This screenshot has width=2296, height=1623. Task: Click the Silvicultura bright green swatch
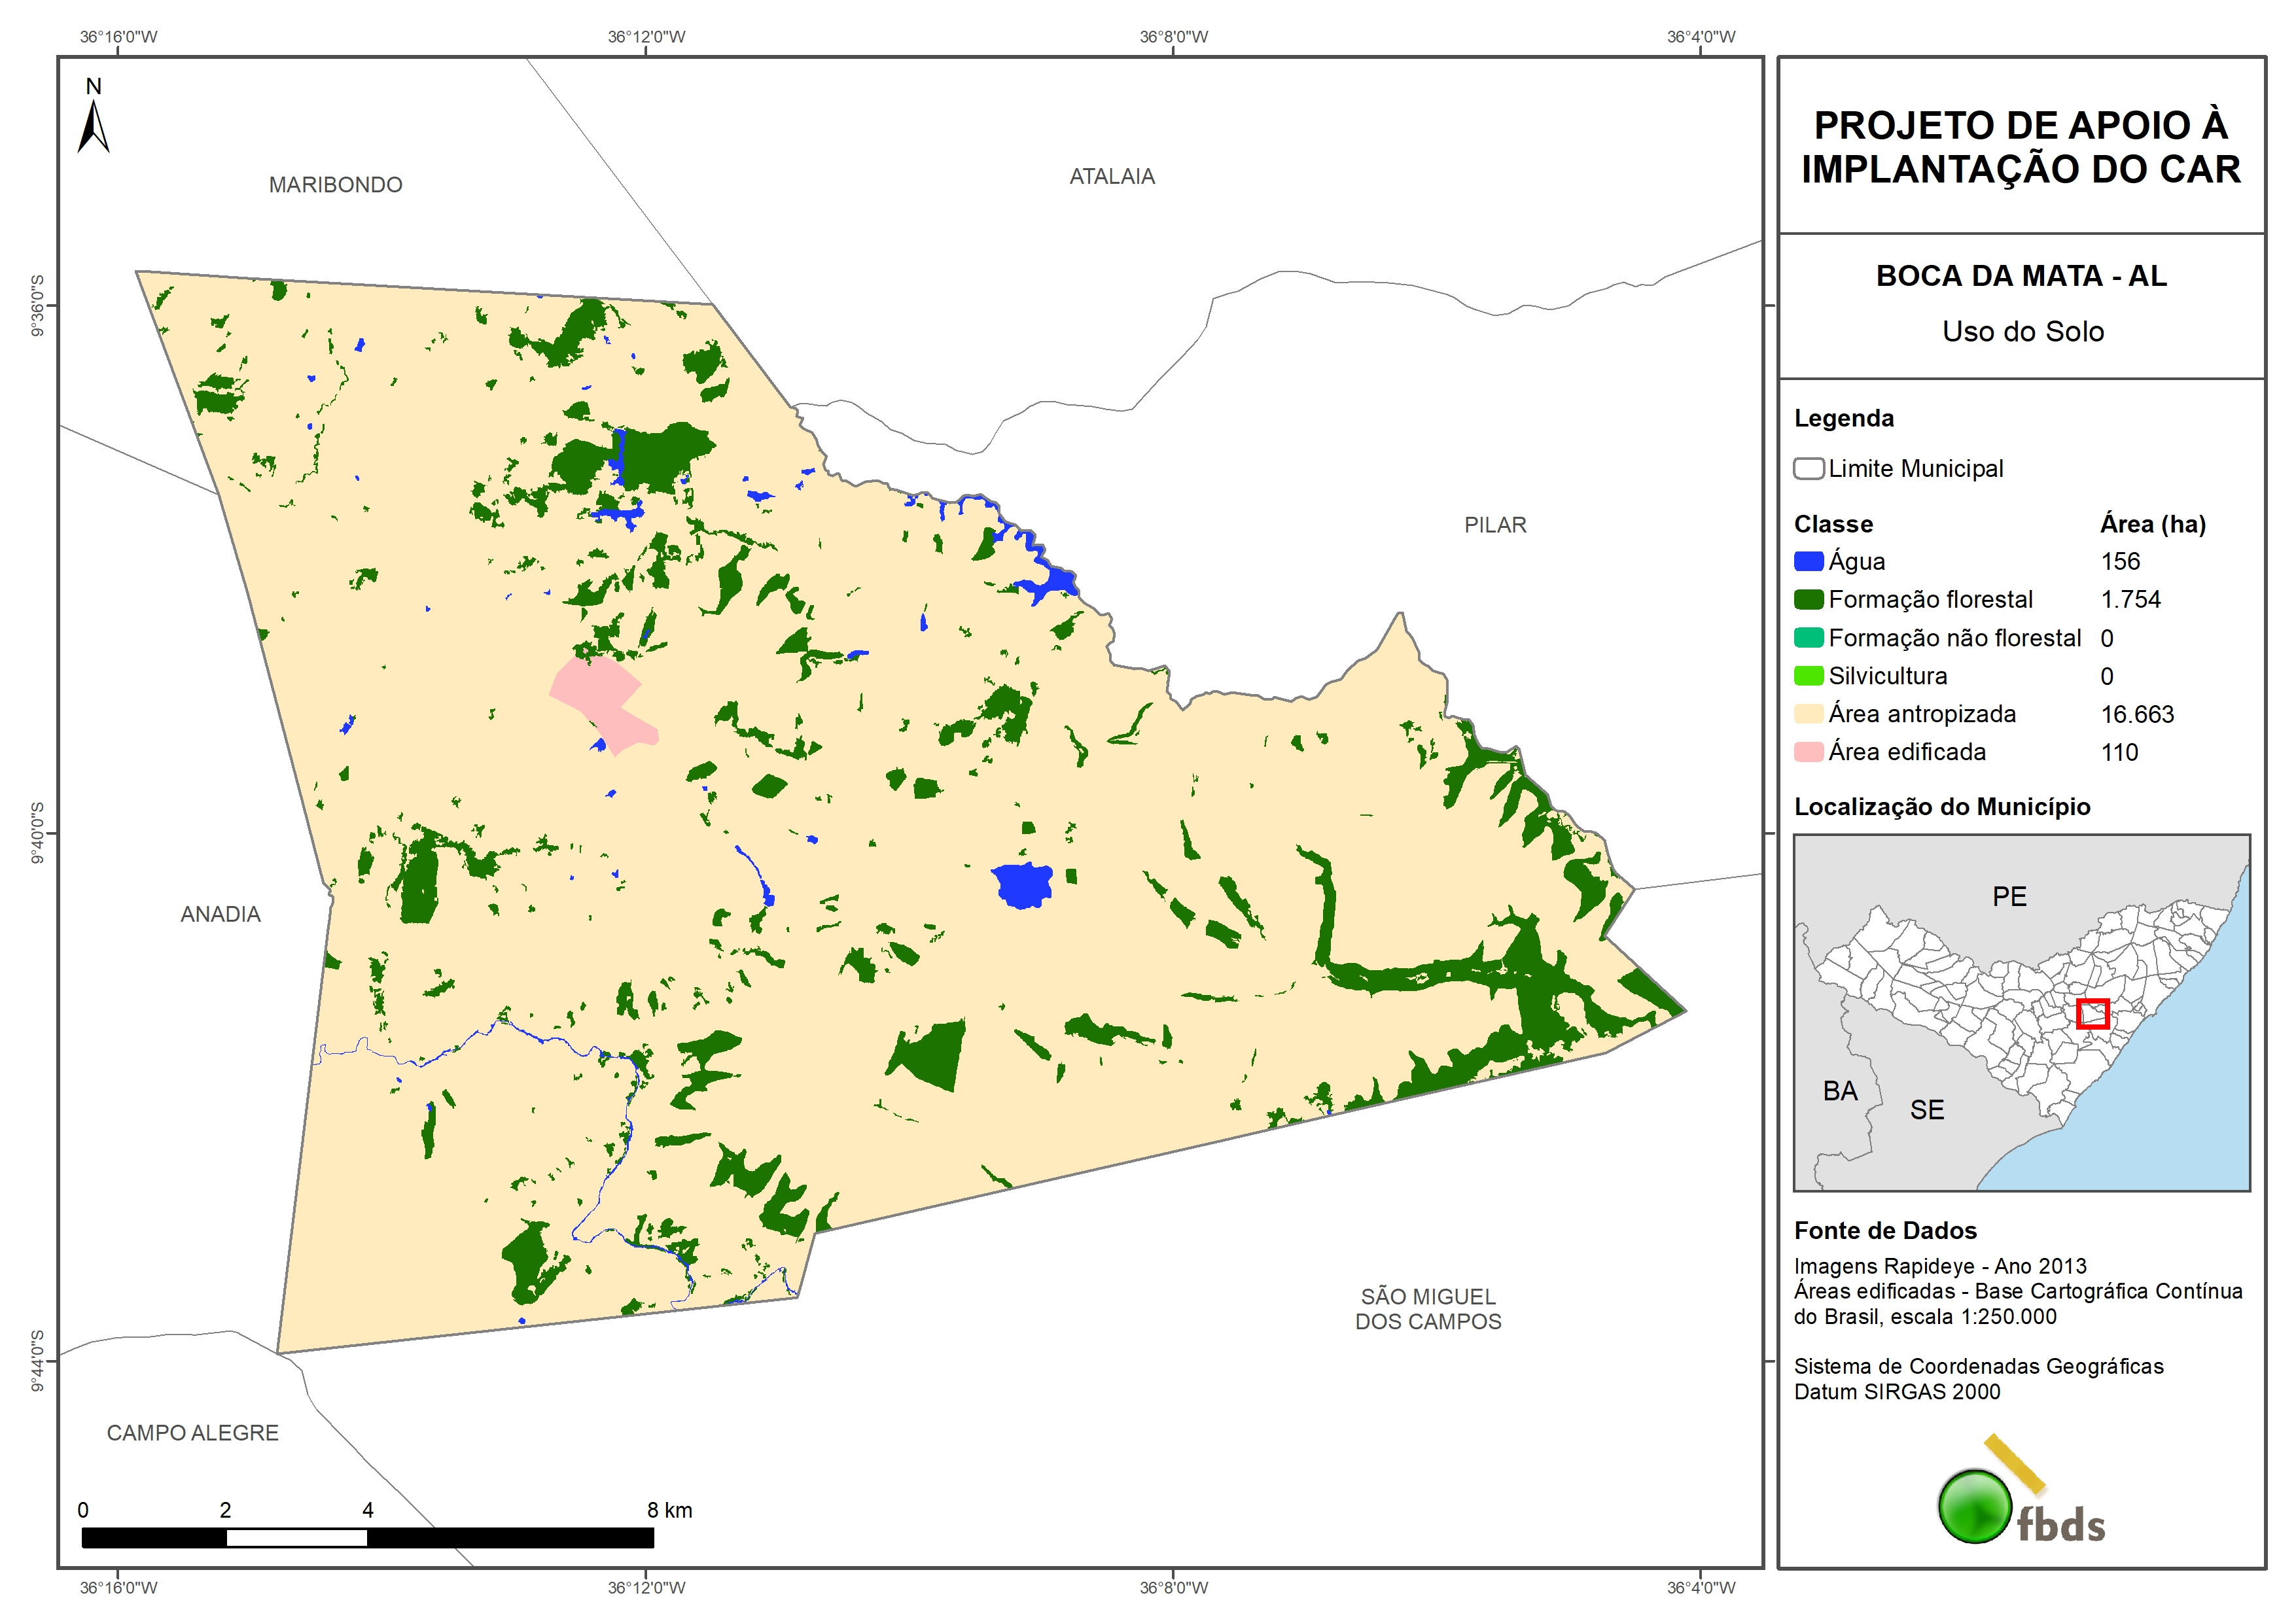(x=1808, y=676)
